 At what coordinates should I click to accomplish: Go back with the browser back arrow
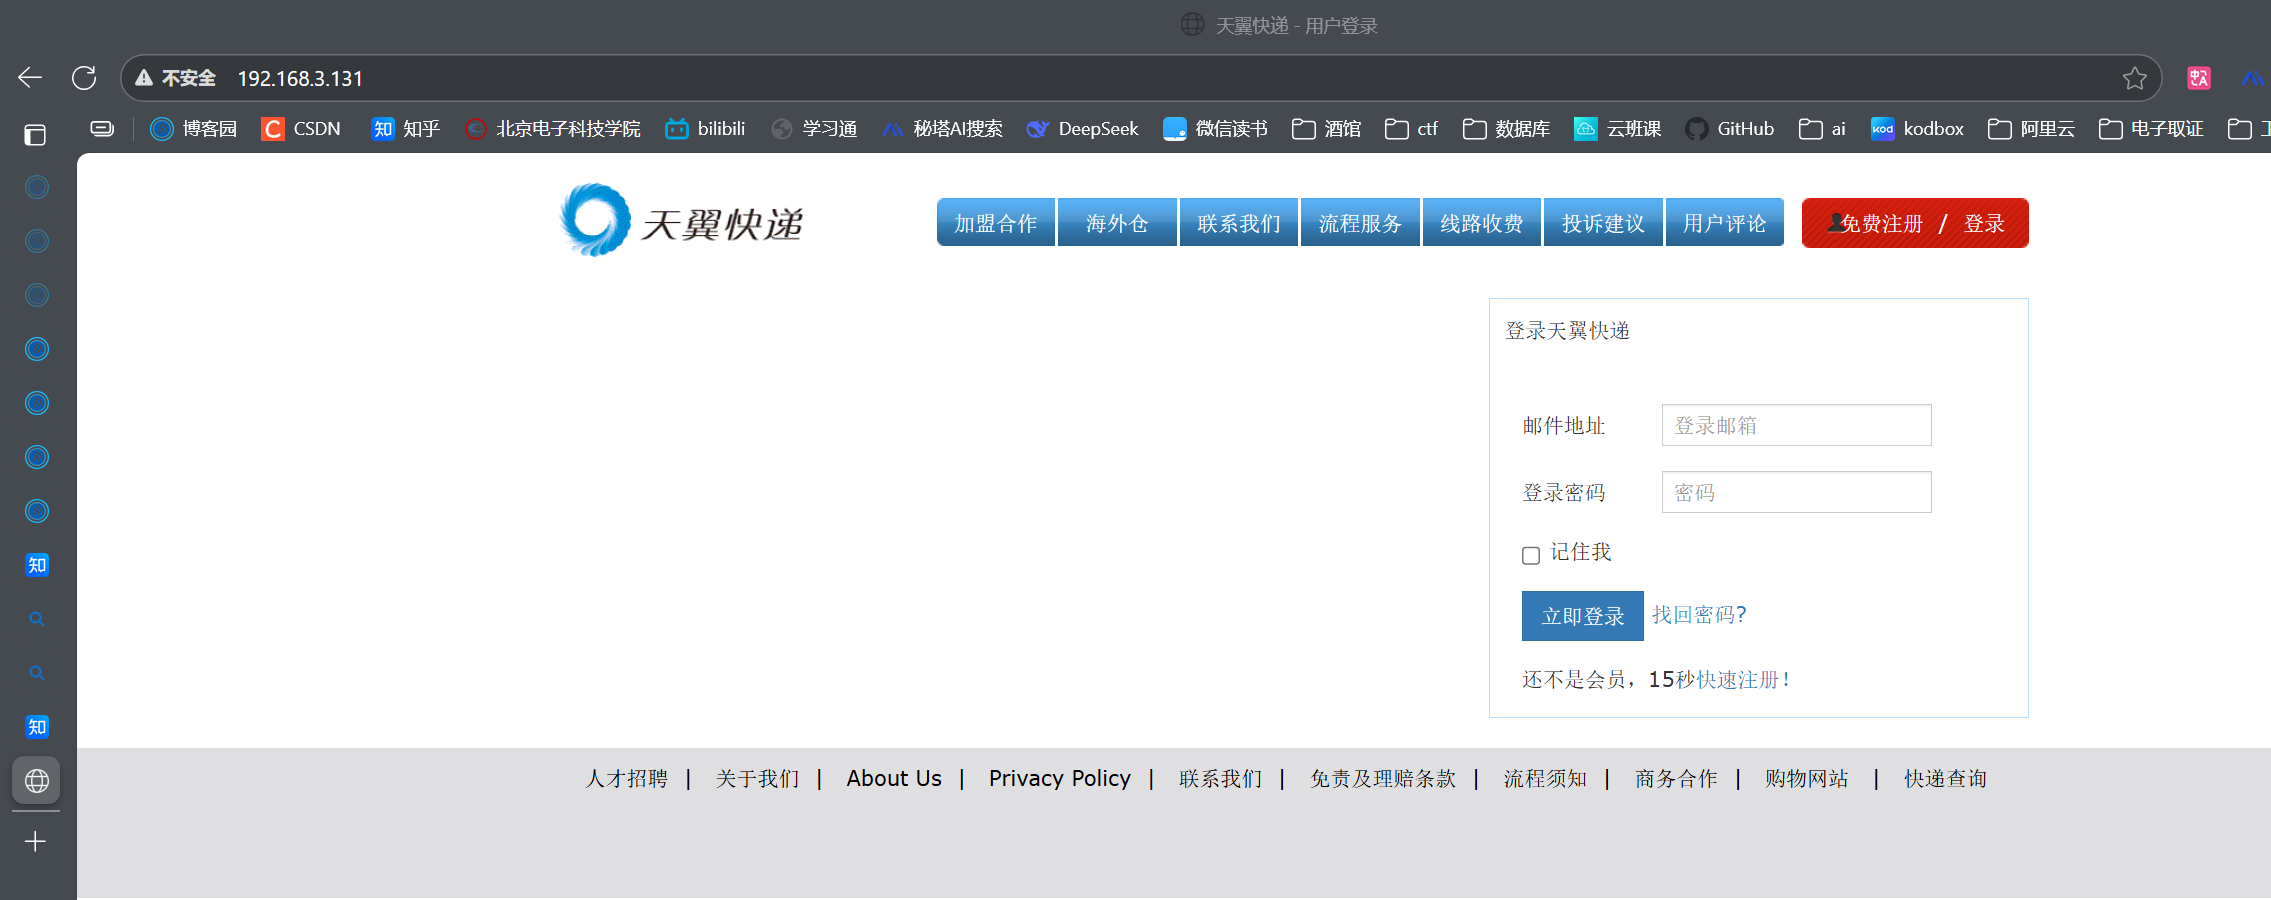point(30,78)
